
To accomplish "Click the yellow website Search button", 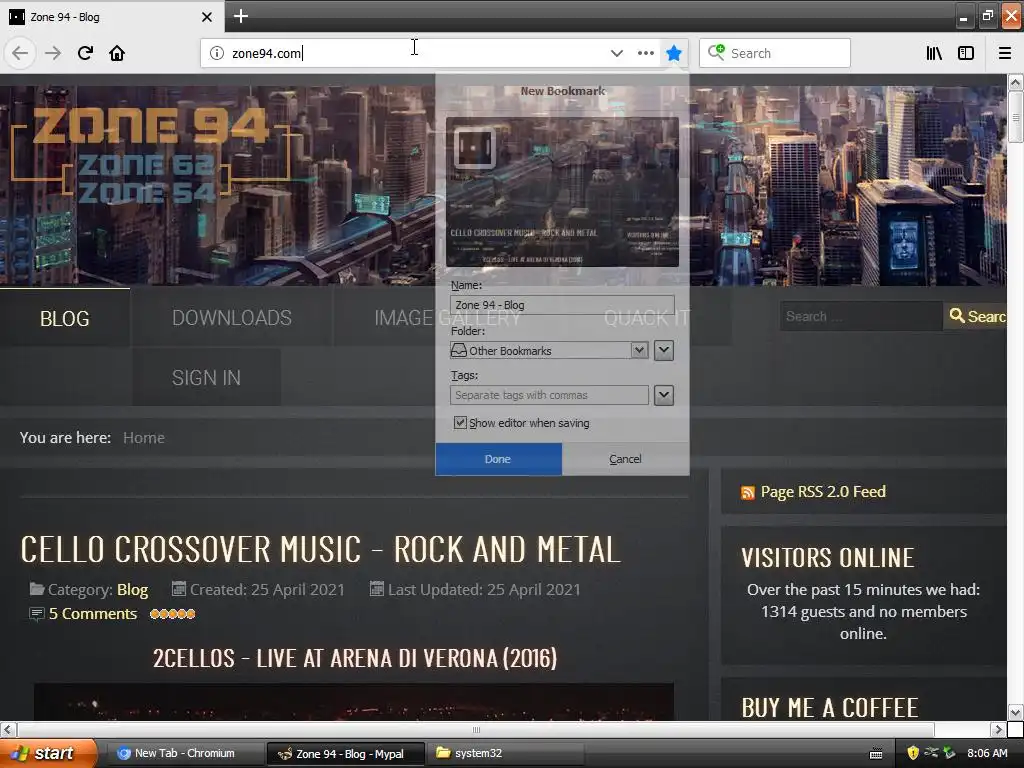I will (x=976, y=316).
